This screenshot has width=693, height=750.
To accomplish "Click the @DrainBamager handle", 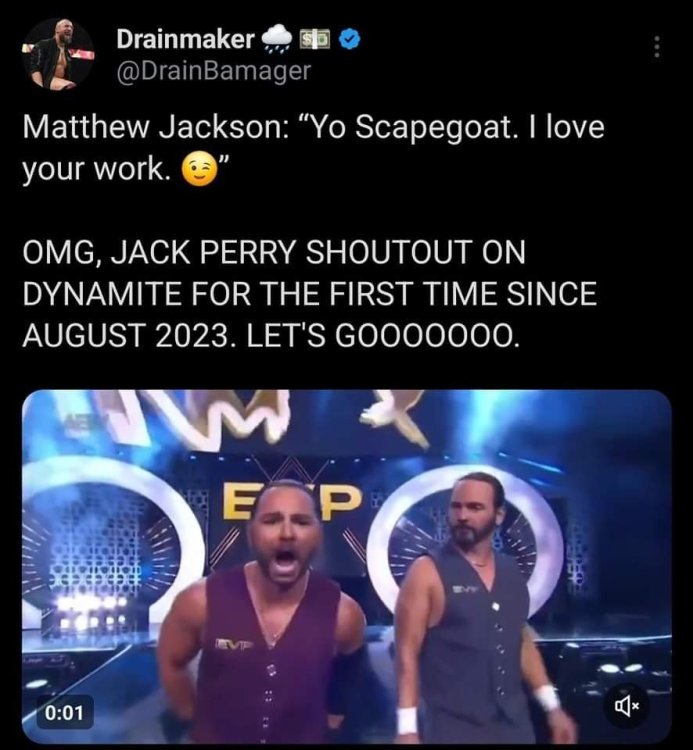I will (x=213, y=71).
